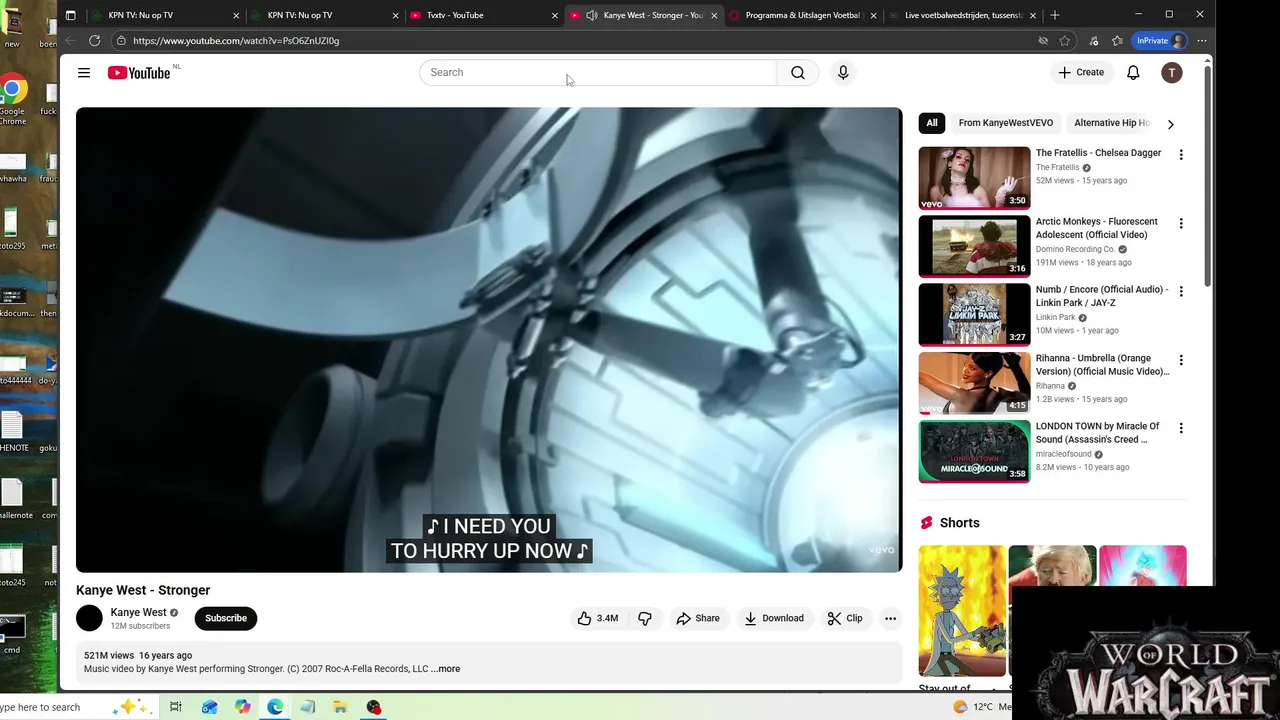Mute the tab via speaker icon
Screen dimensions: 1280x720
coord(591,15)
